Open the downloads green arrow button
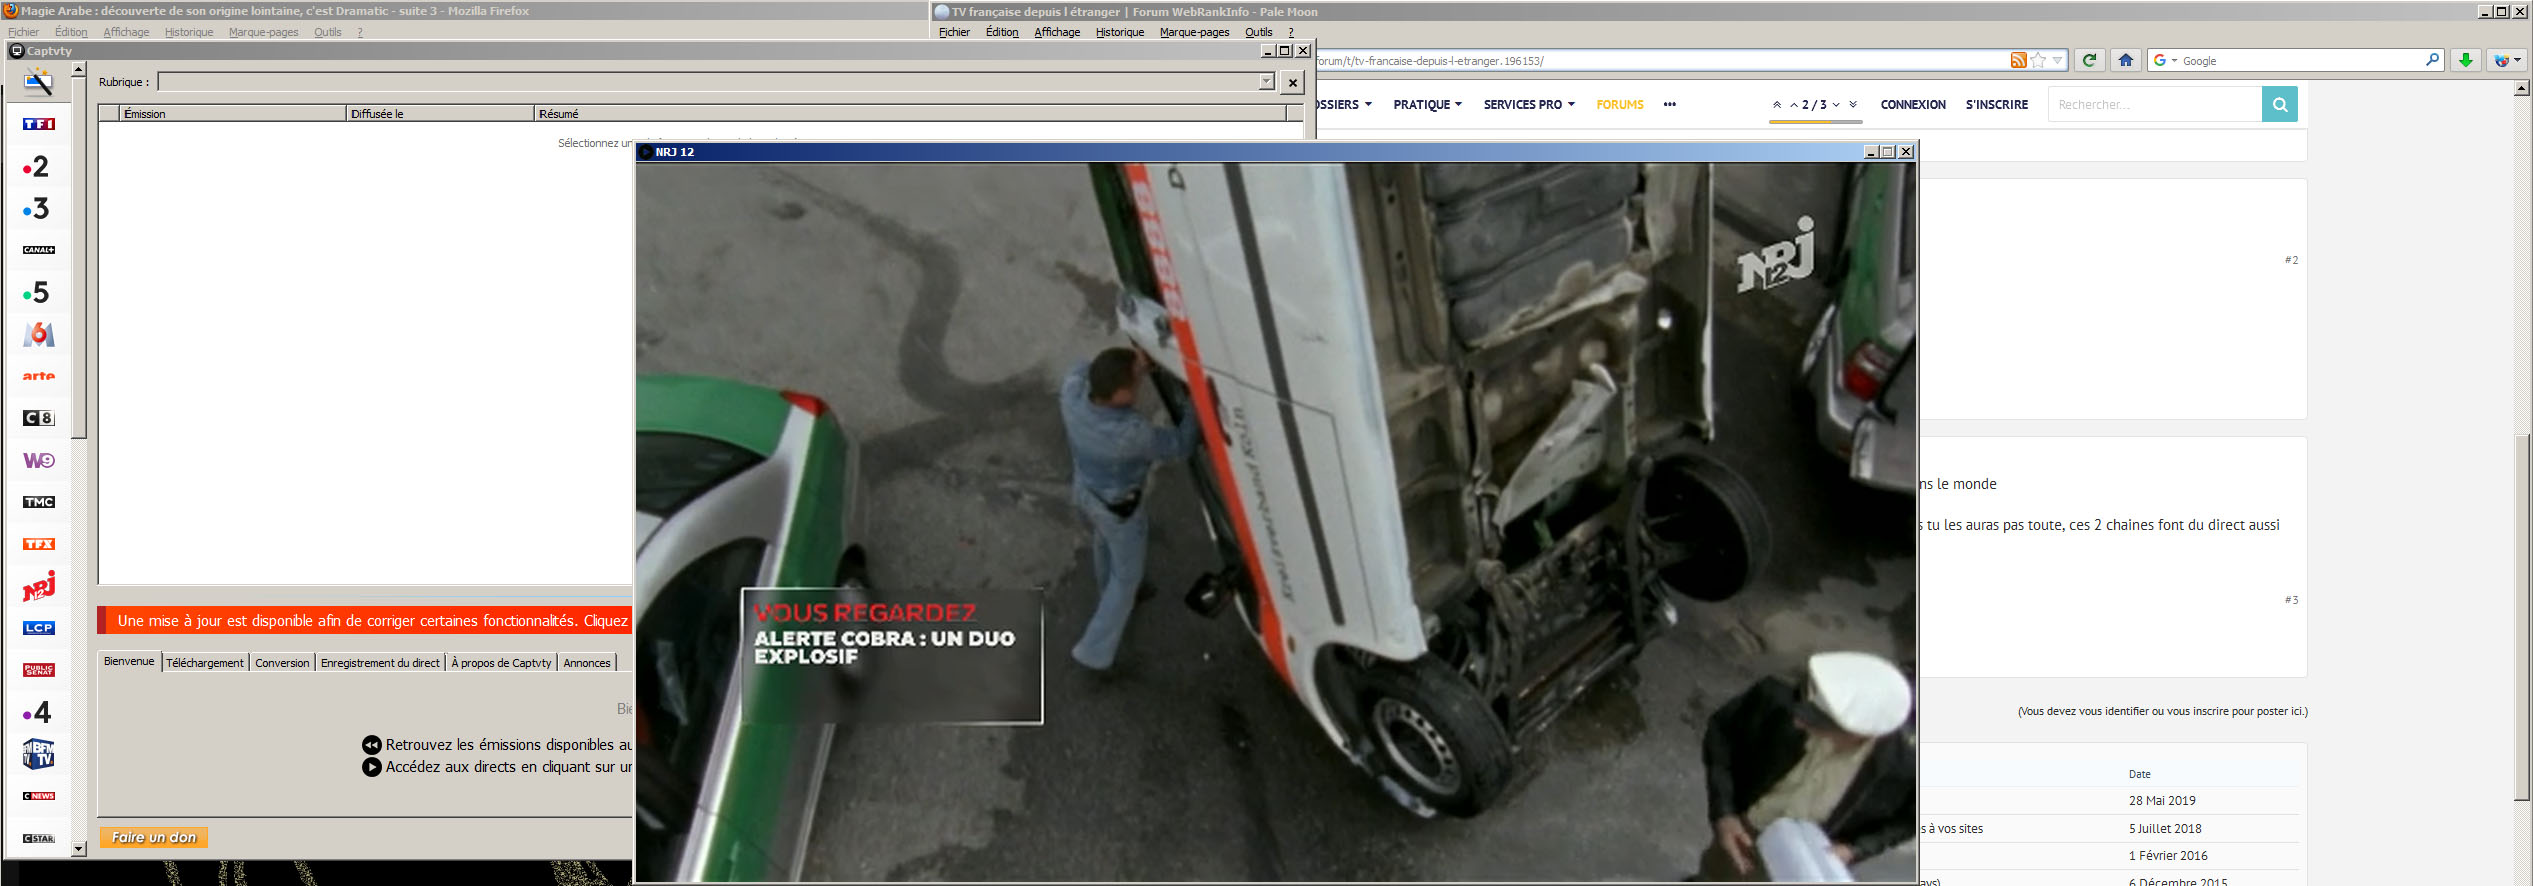The height and width of the screenshot is (886, 2533). point(2466,60)
